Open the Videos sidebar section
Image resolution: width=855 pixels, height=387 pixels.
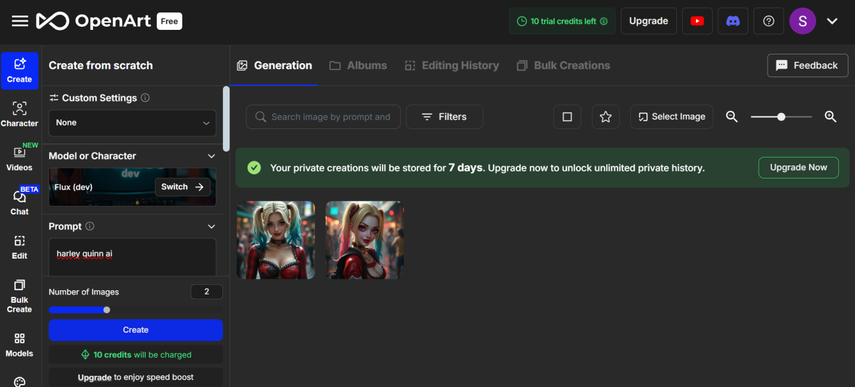click(x=20, y=159)
